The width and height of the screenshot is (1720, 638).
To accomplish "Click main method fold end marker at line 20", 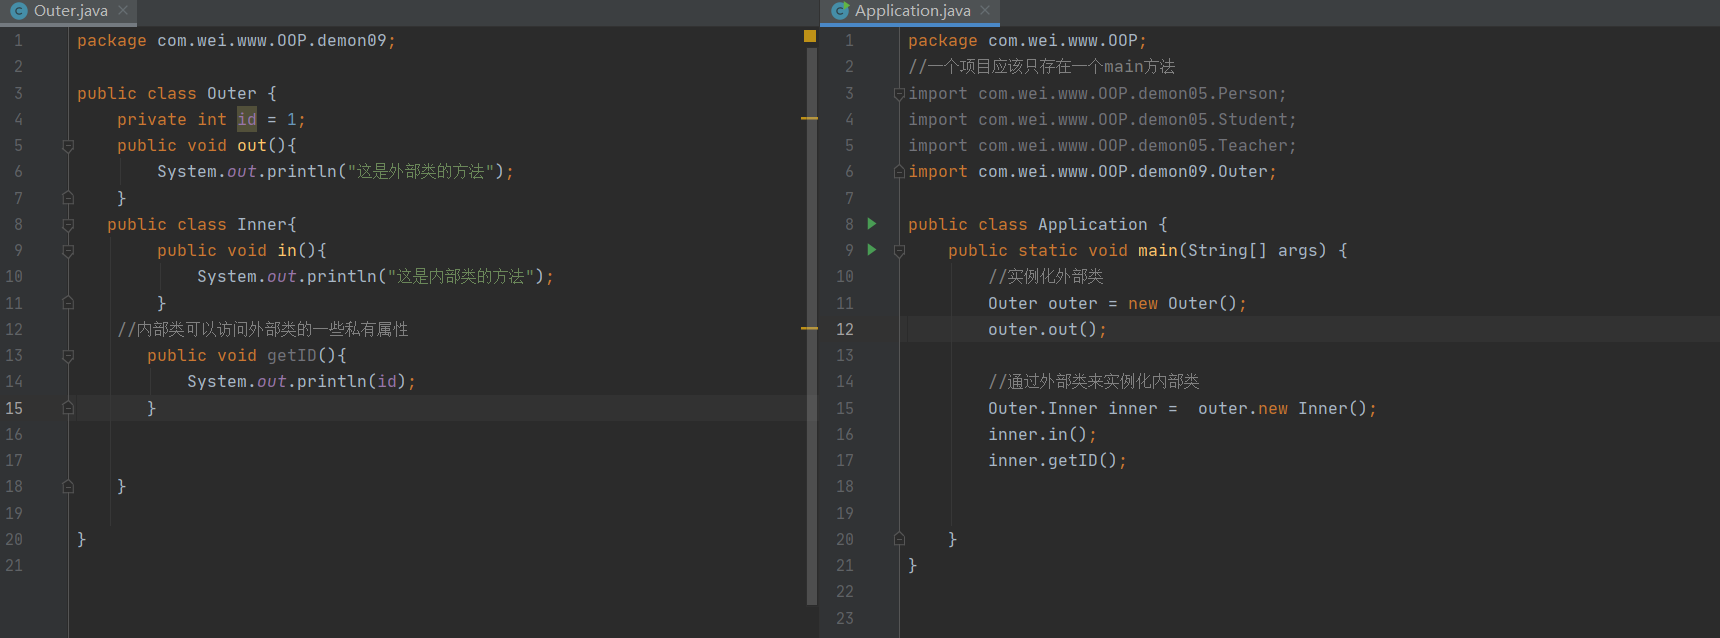I will 899,539.
